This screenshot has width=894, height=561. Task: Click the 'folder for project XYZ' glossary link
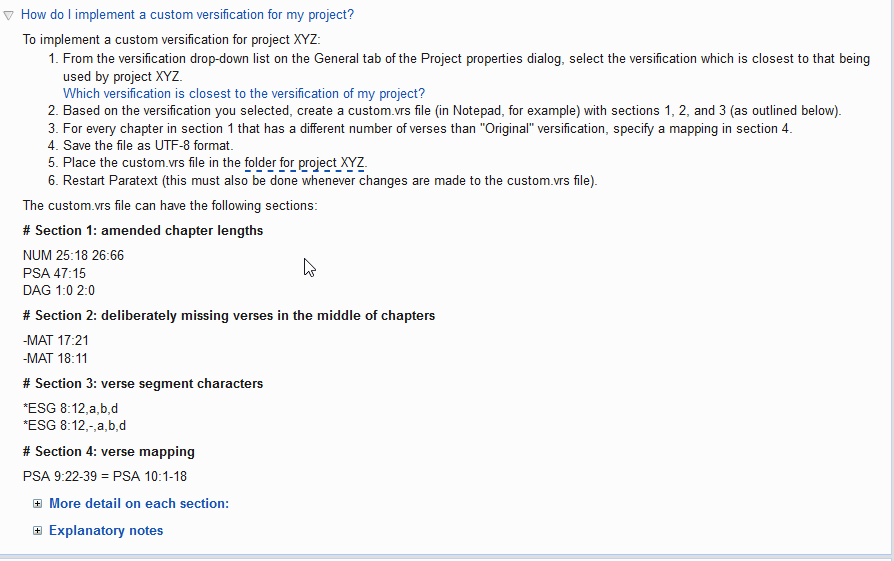304,163
